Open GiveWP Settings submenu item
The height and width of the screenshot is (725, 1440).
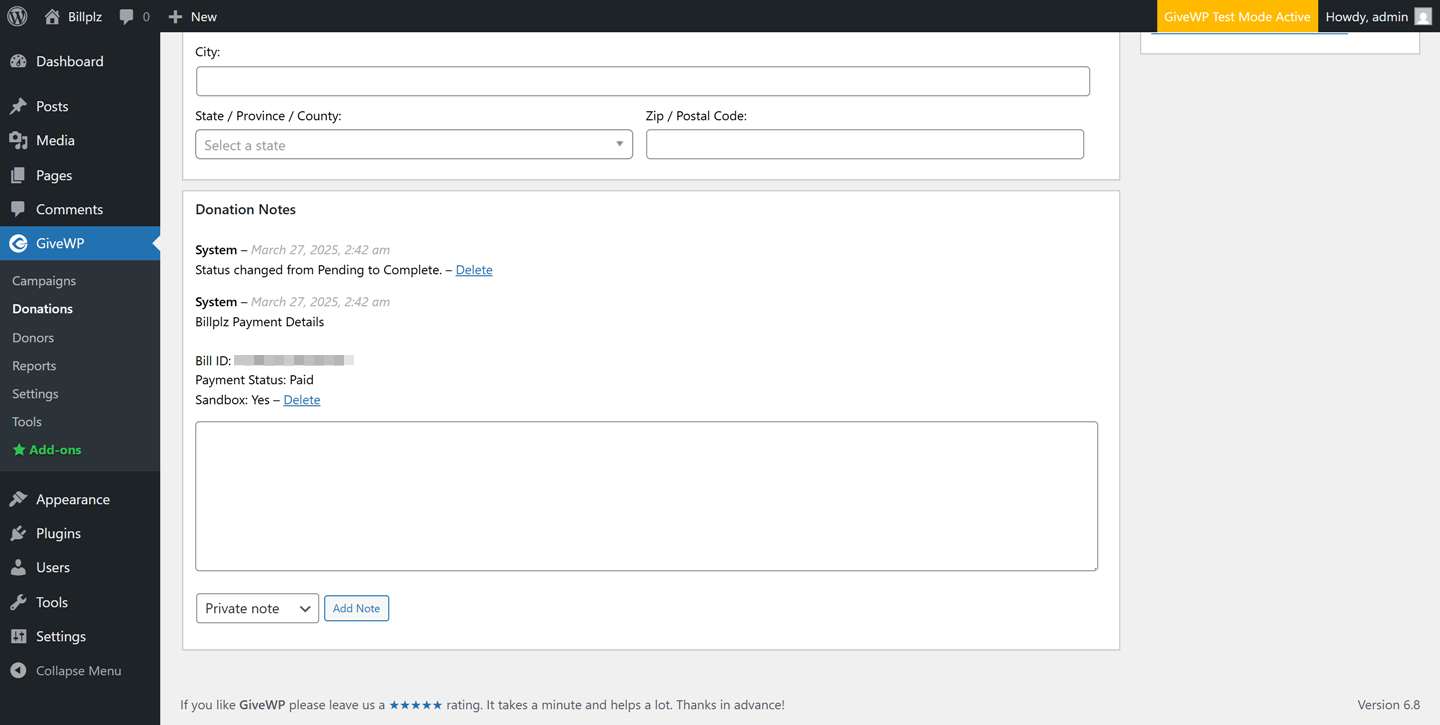(x=35, y=393)
